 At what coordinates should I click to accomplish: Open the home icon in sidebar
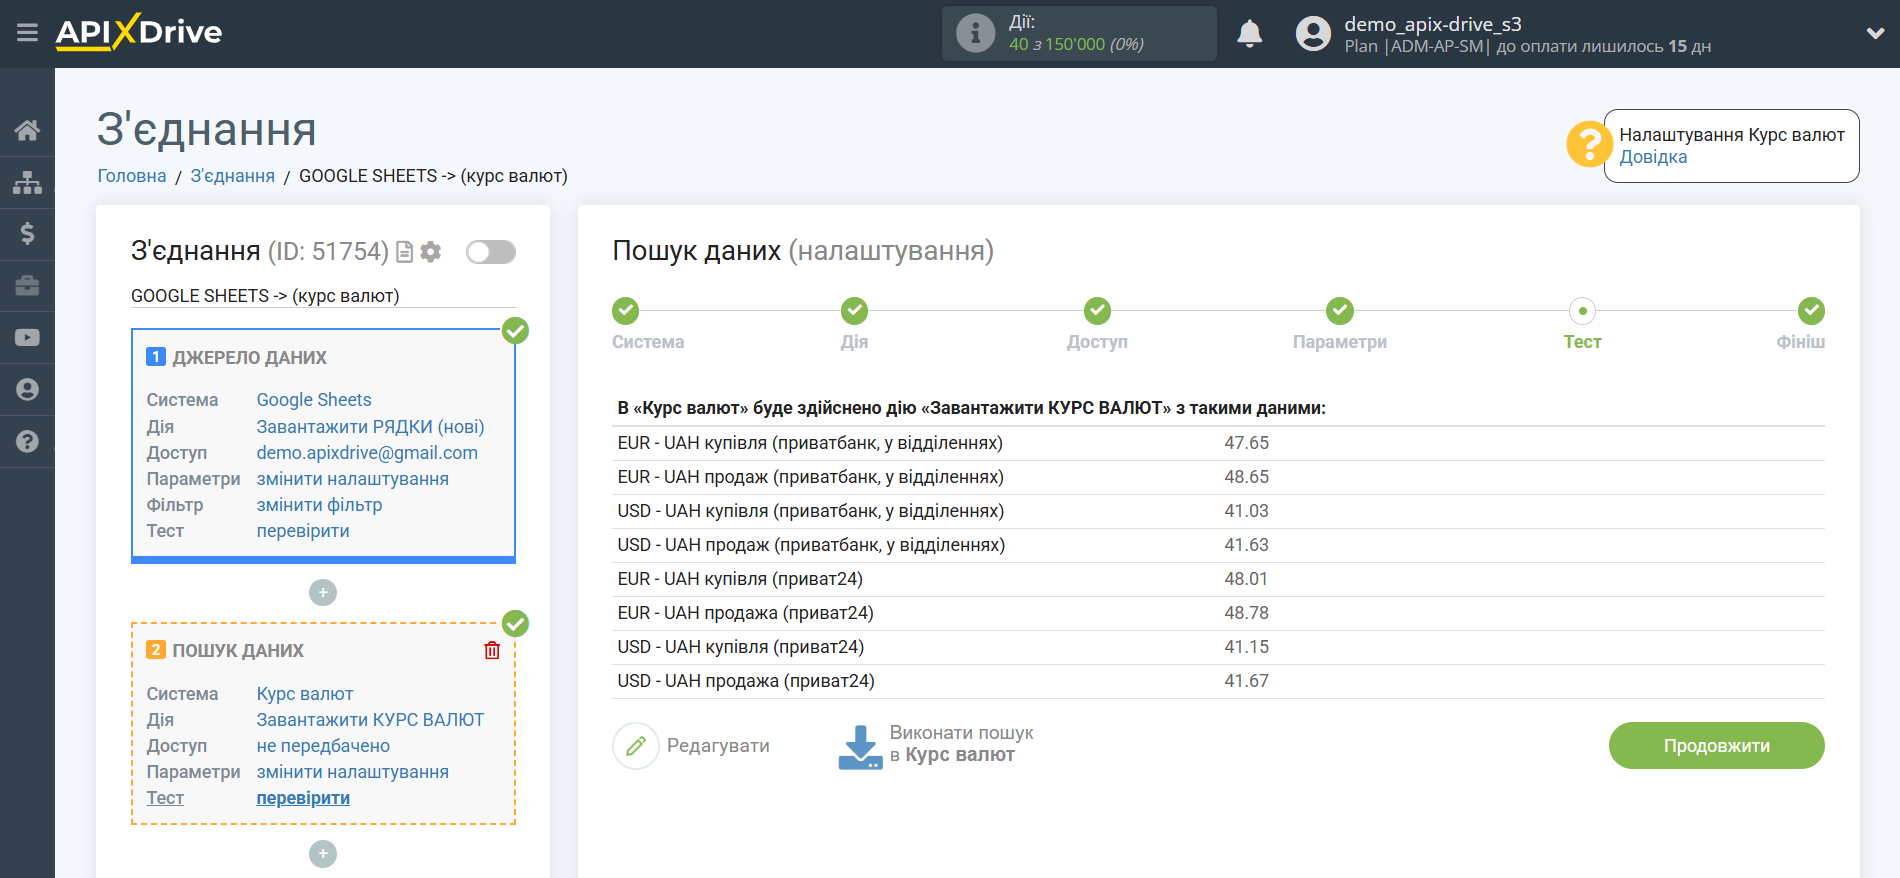click(27, 130)
